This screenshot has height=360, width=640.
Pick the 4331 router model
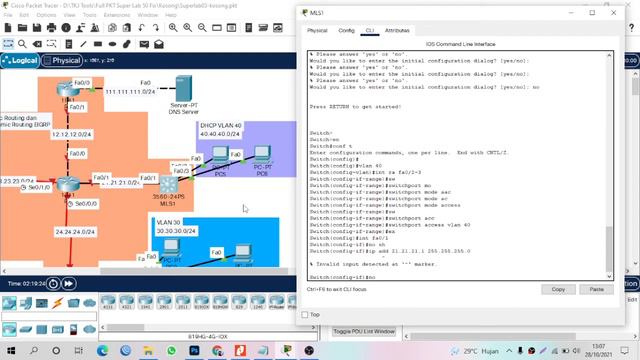click(108, 302)
